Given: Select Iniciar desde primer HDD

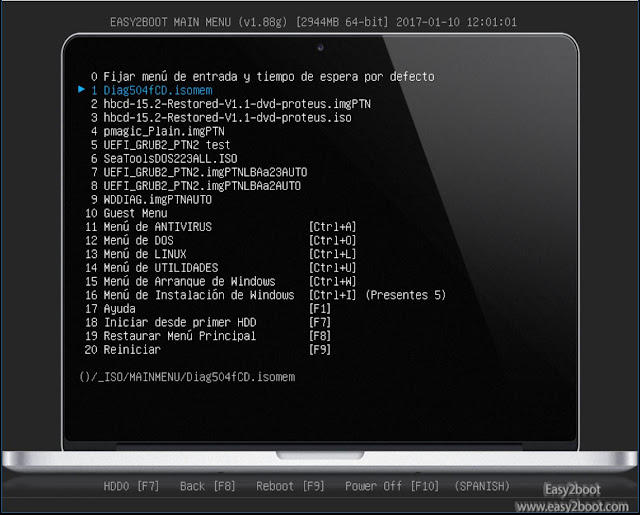Looking at the screenshot, I should [x=171, y=322].
